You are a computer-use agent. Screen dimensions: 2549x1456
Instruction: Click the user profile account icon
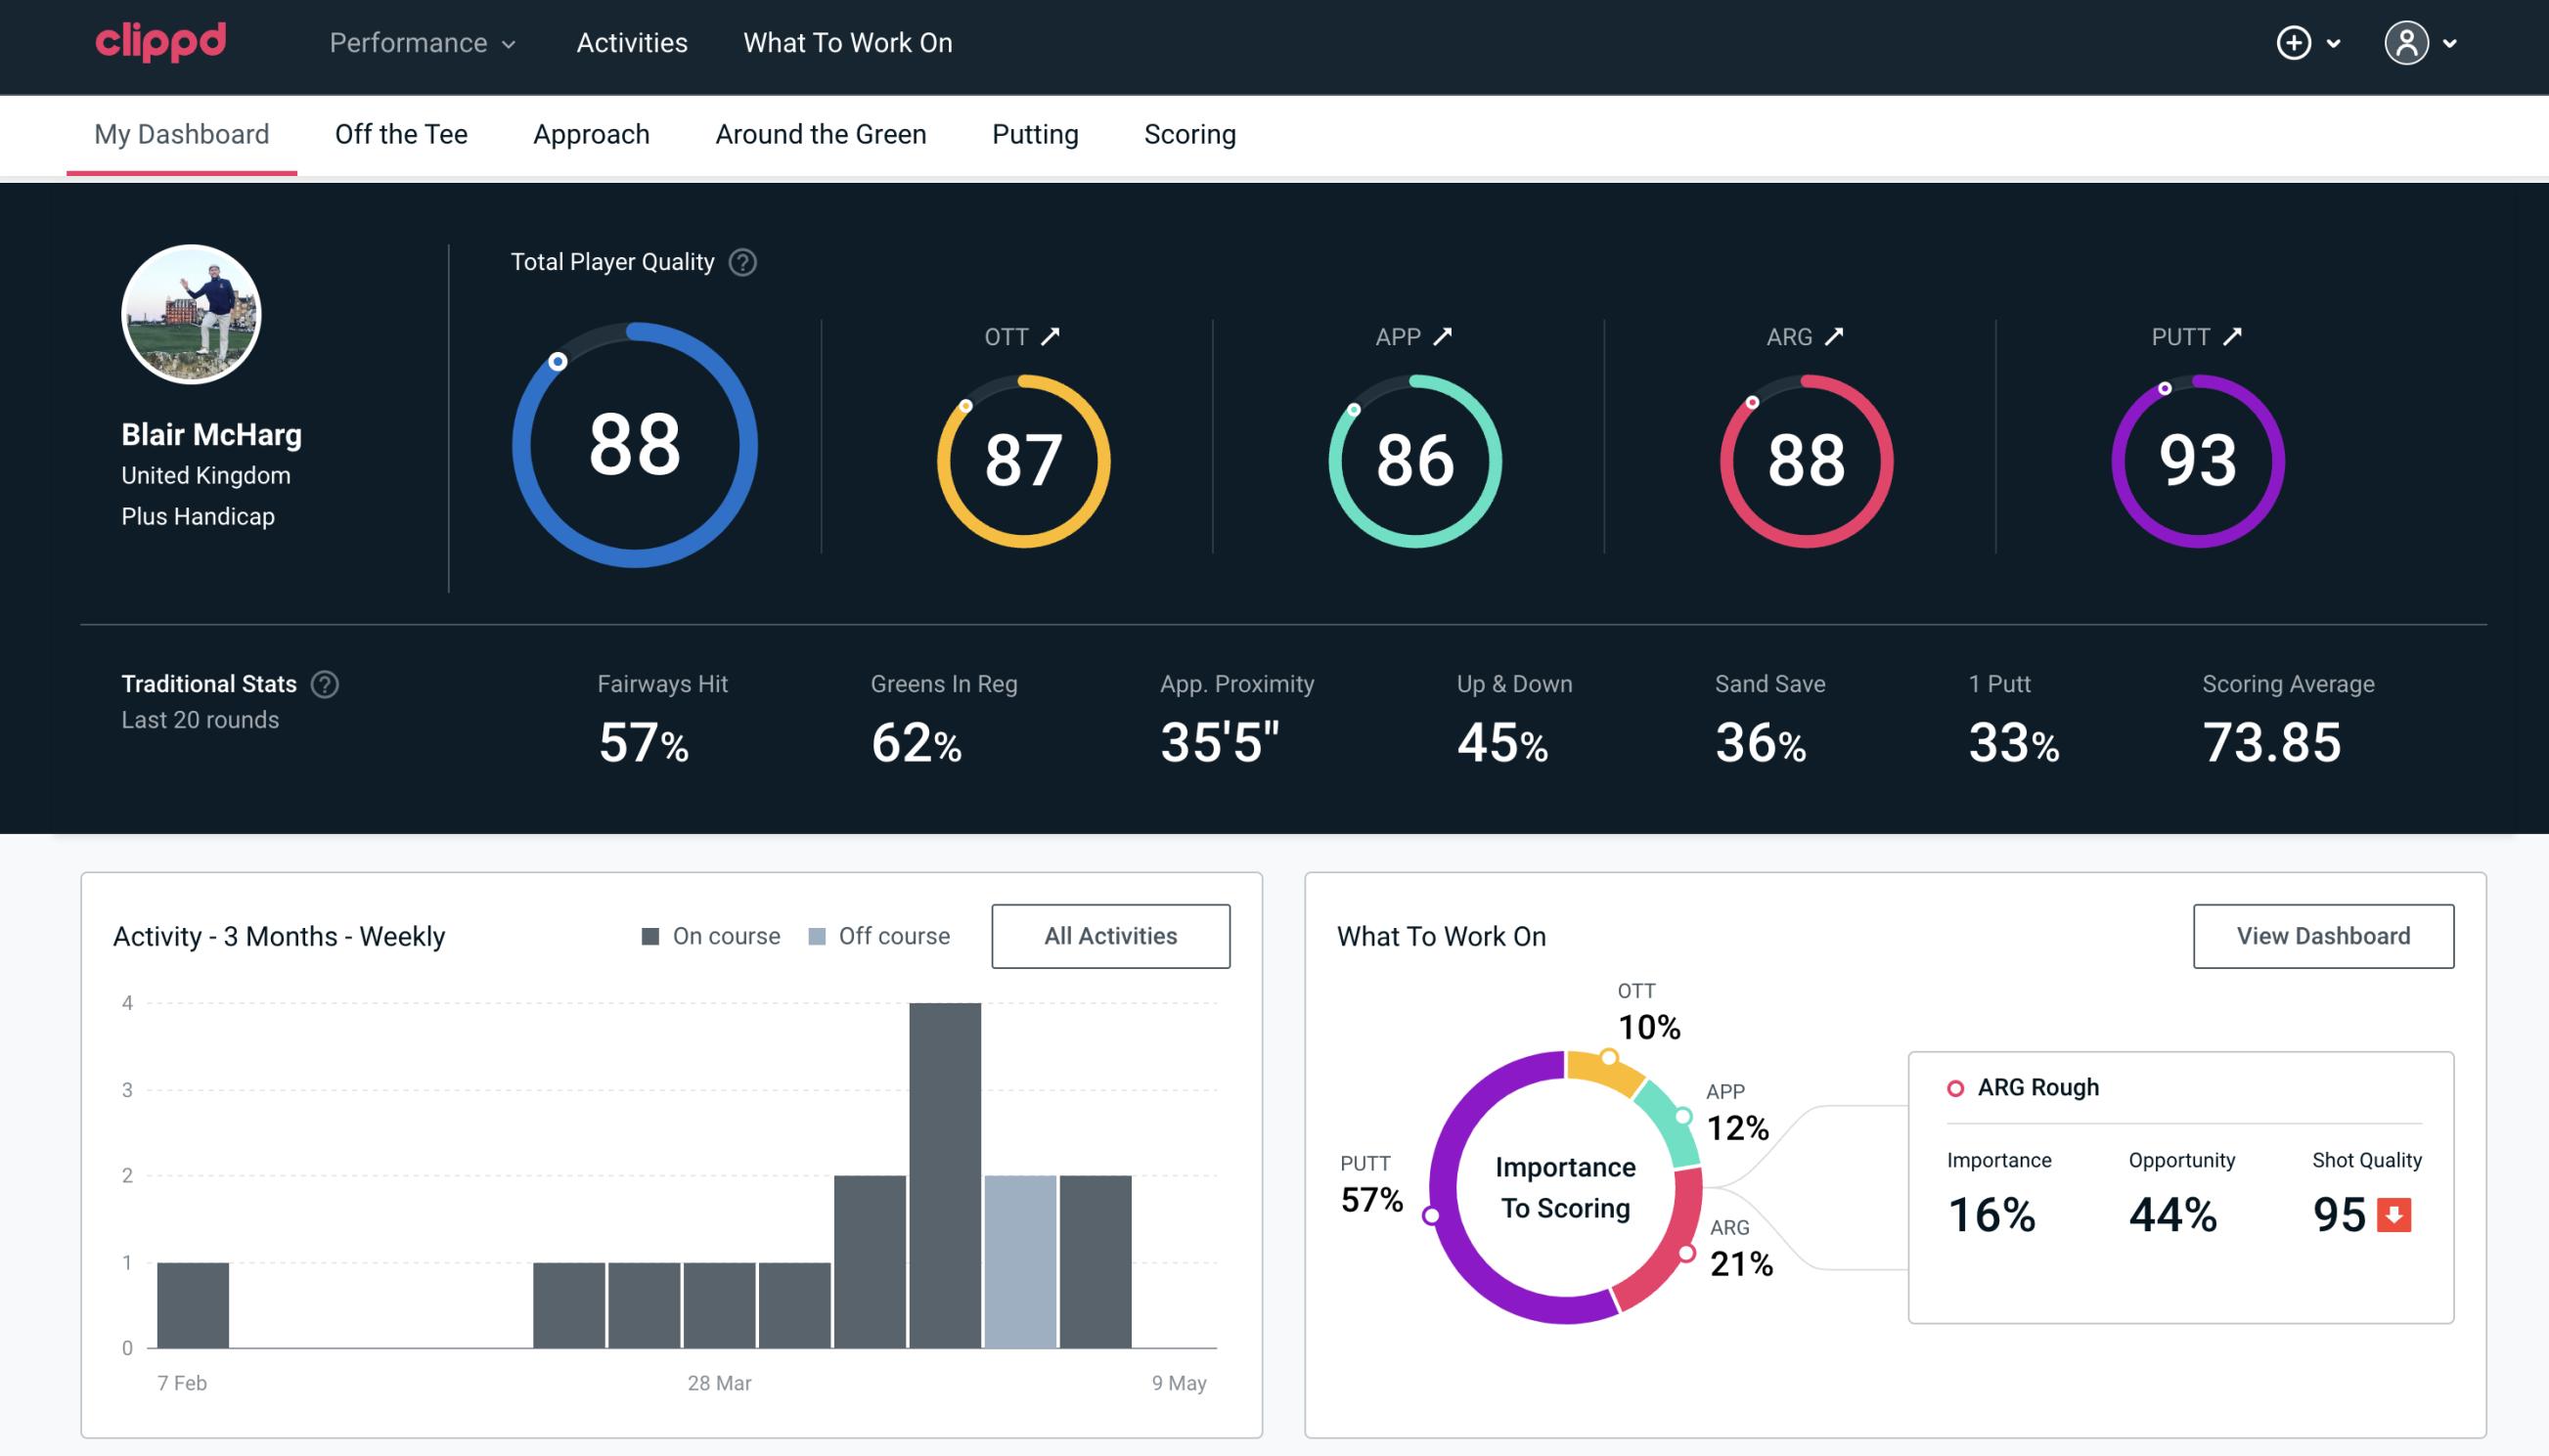tap(2407, 42)
